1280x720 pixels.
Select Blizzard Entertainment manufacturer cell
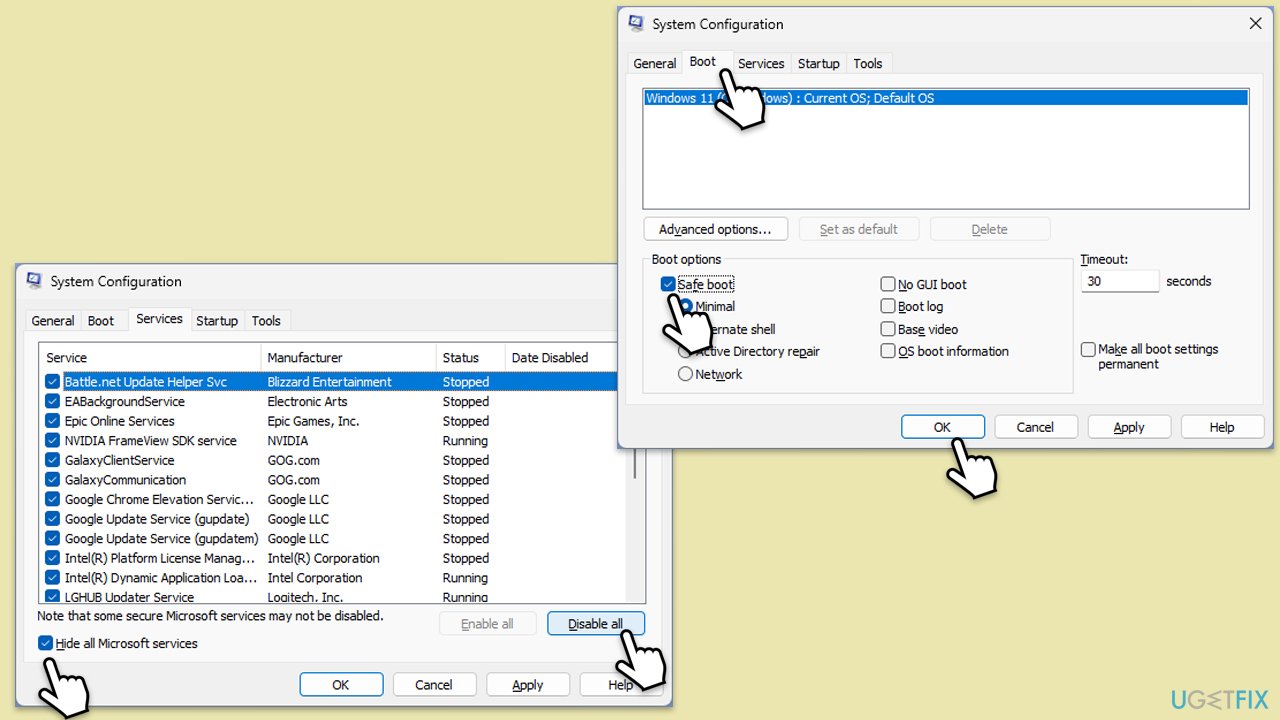pyautogui.click(x=329, y=382)
